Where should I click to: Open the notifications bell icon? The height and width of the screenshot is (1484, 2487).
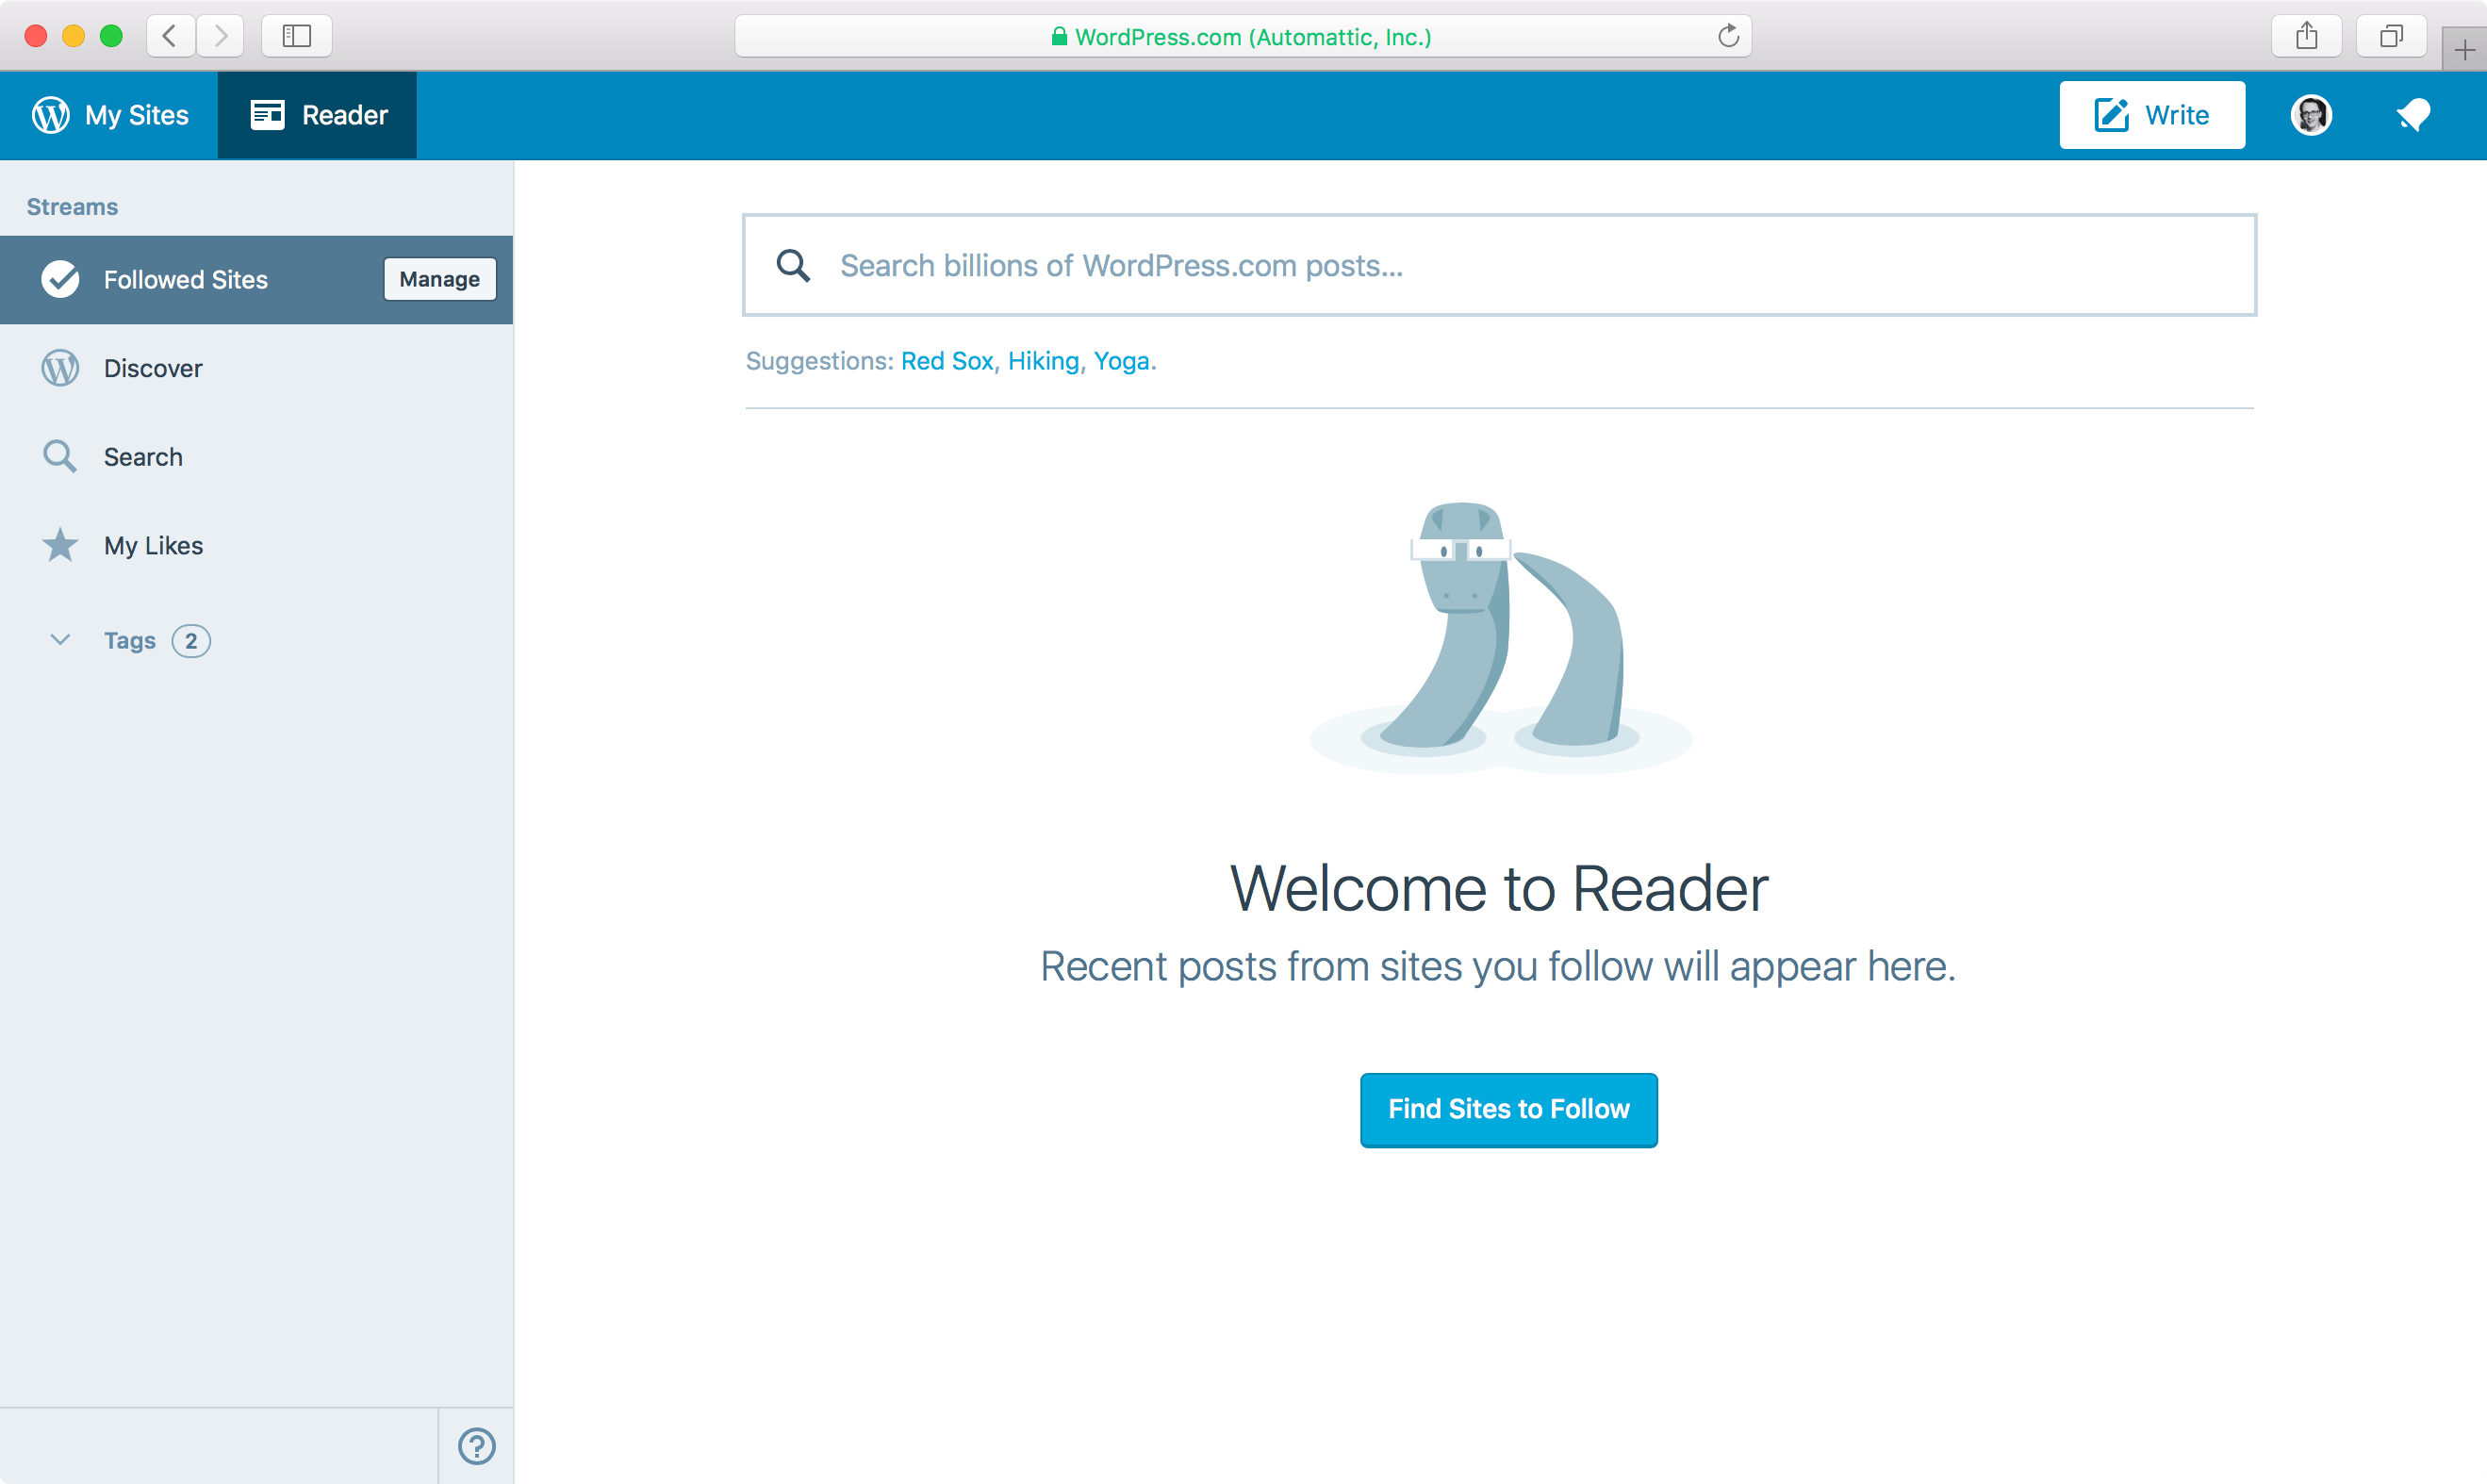tap(2413, 115)
